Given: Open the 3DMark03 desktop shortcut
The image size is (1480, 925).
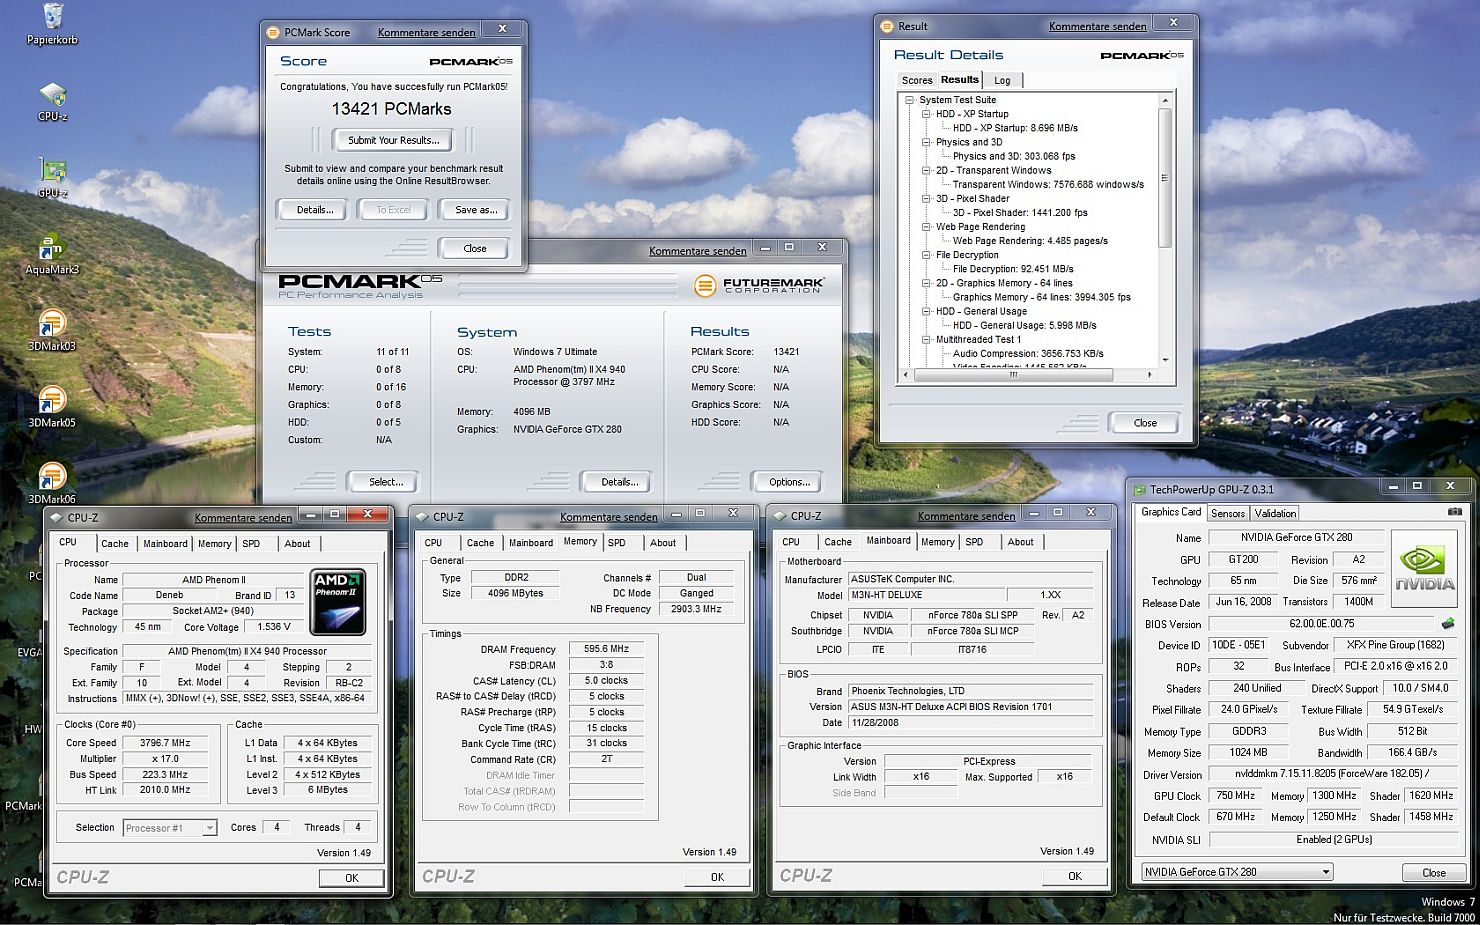Looking at the screenshot, I should (52, 330).
